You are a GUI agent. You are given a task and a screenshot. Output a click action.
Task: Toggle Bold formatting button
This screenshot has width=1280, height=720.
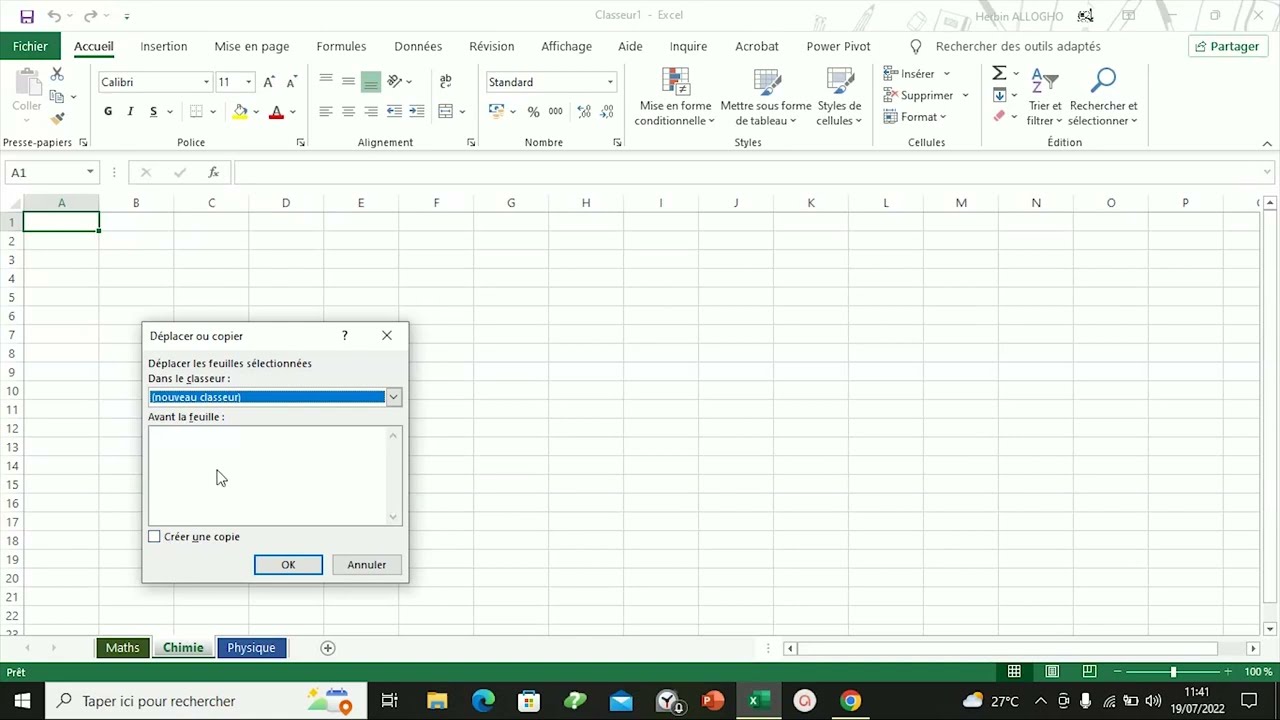(108, 112)
